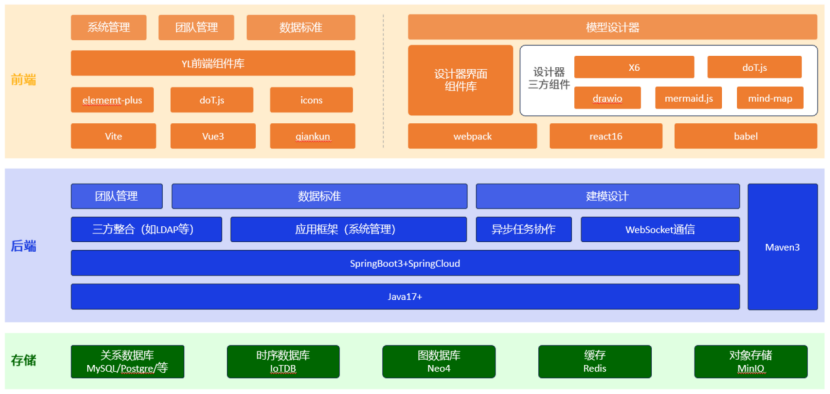Select the 时序数据库 IoTDB storage box
The width and height of the screenshot is (830, 394).
click(283, 362)
